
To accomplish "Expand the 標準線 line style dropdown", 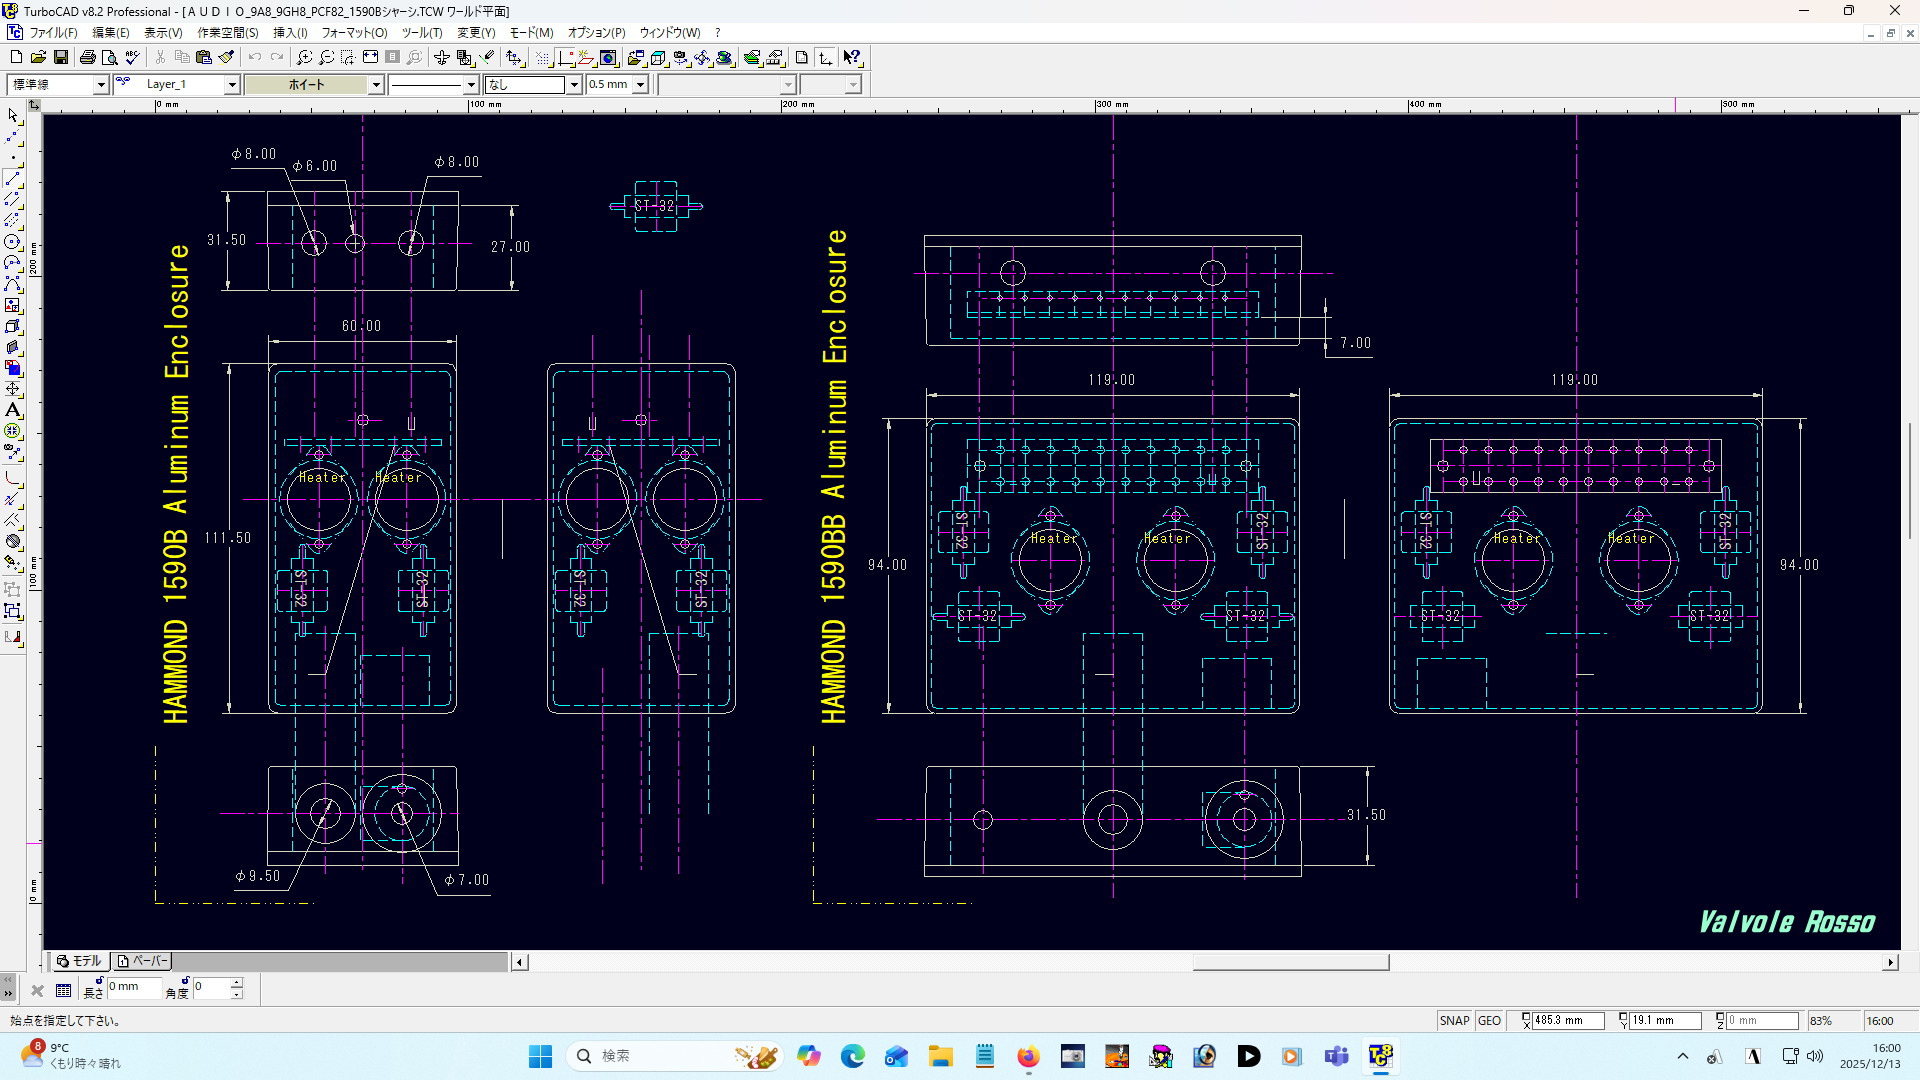I will pos(100,85).
